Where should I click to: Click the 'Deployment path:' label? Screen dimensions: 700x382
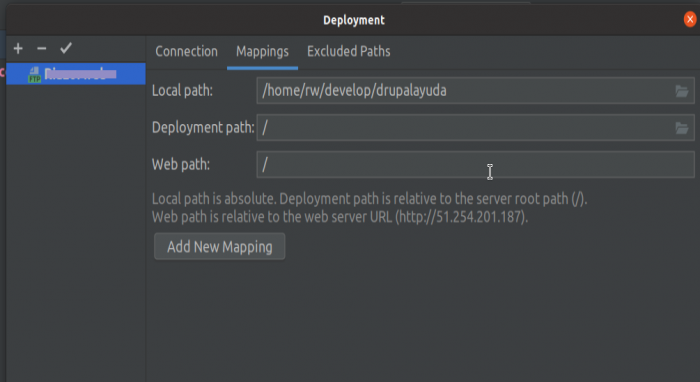pos(203,128)
